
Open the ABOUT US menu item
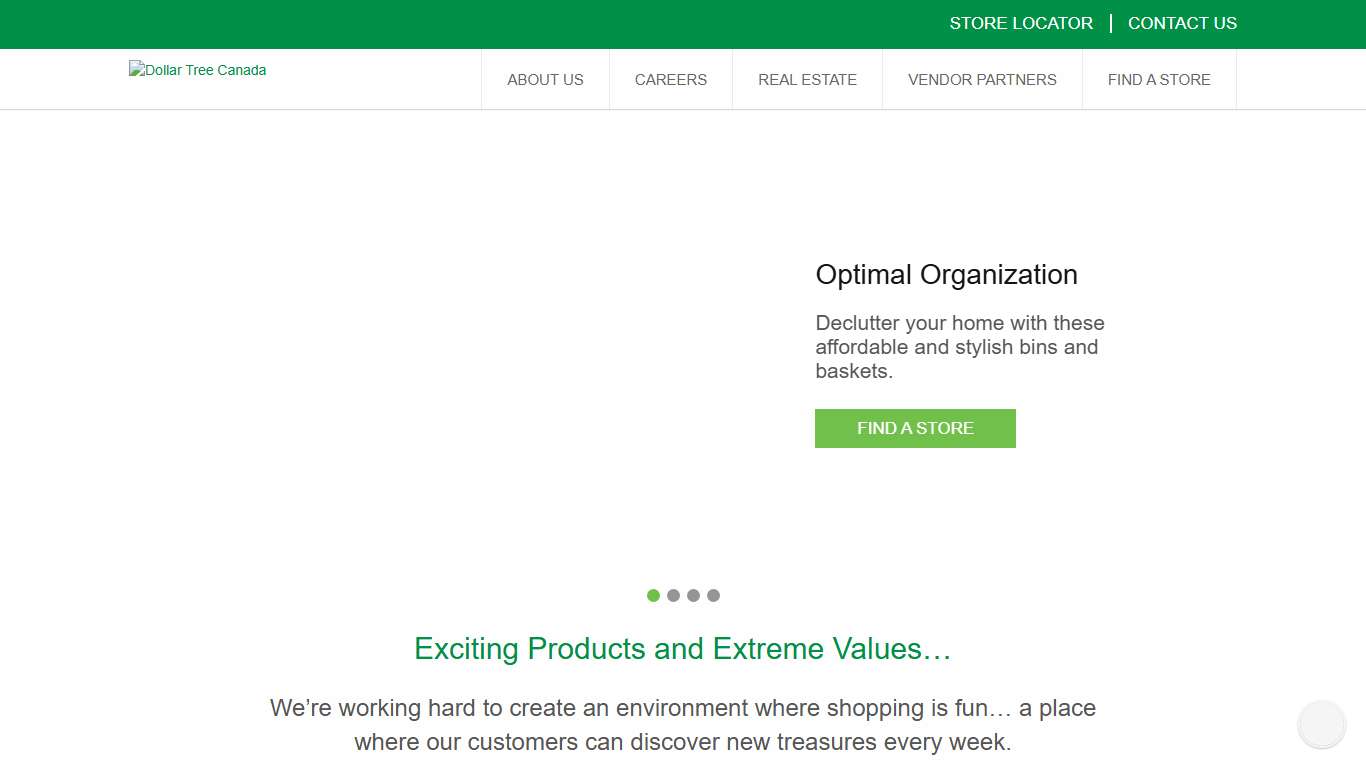(545, 80)
